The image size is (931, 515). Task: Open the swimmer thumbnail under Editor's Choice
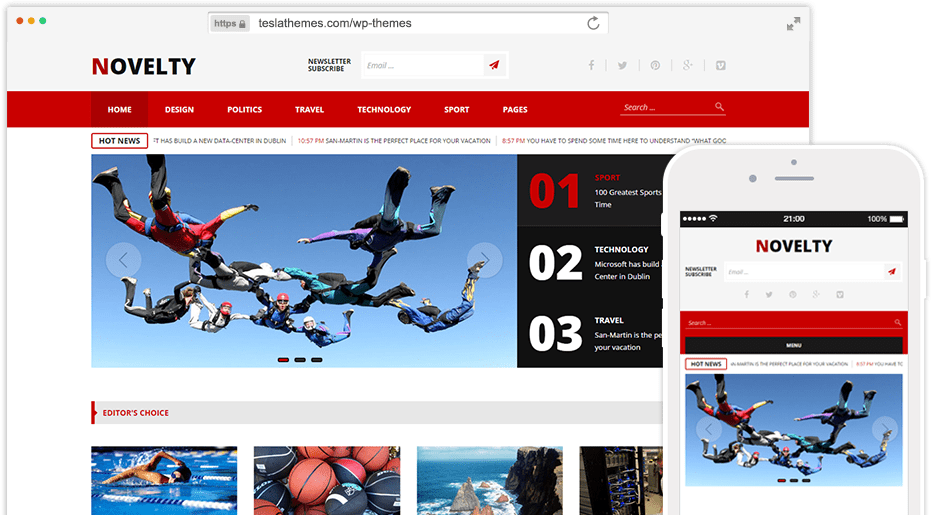click(x=164, y=481)
